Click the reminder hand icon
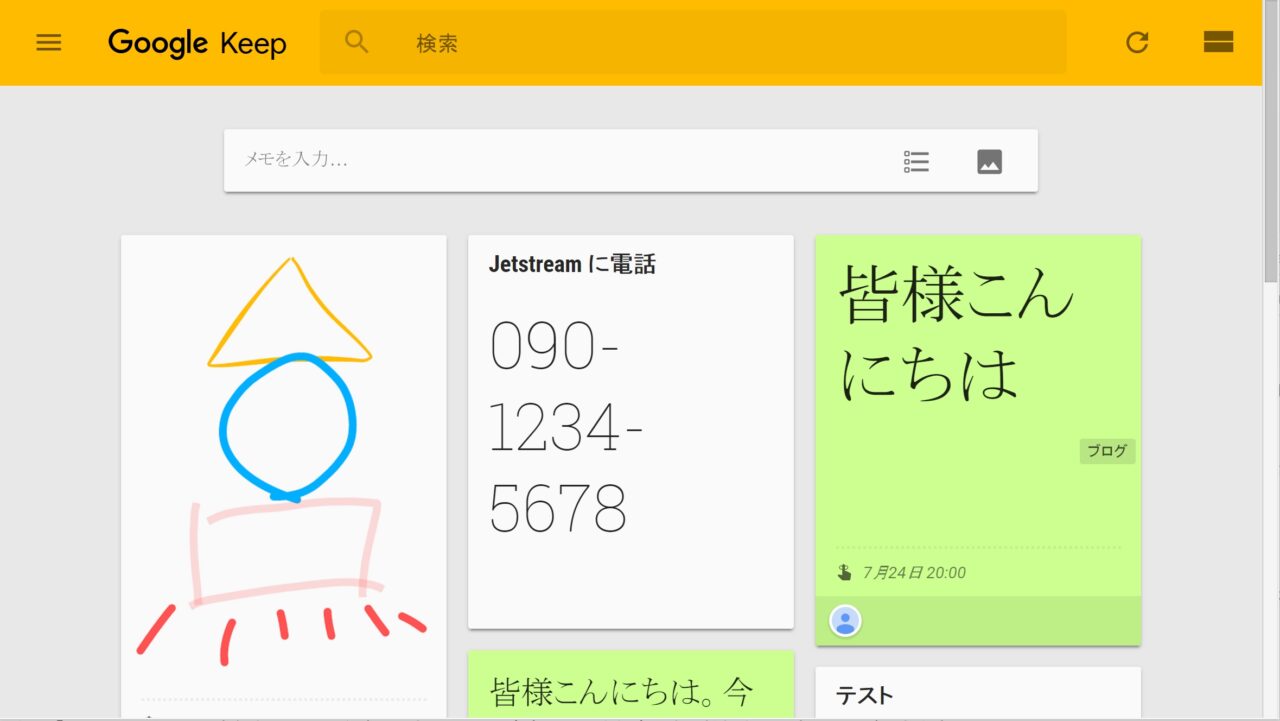 [x=845, y=573]
